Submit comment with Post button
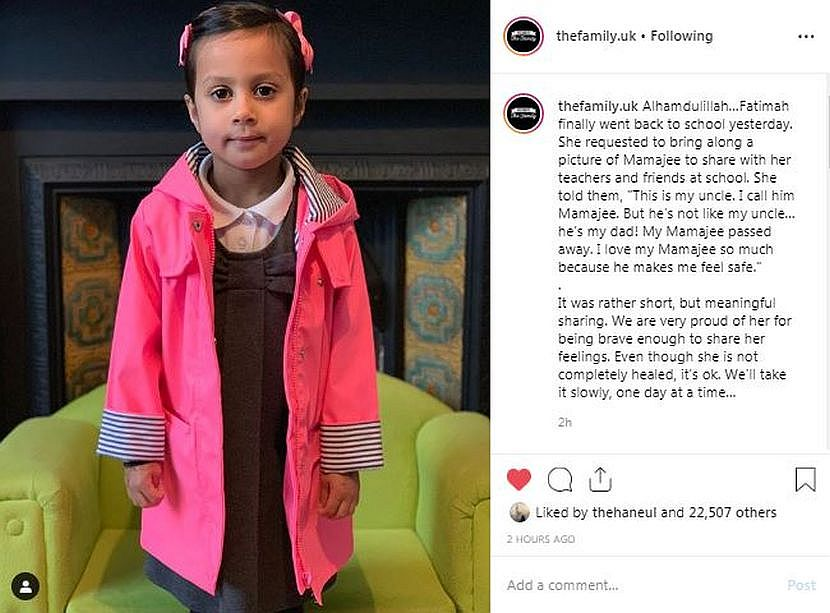Viewport: 830px width, 613px height. coord(801,585)
